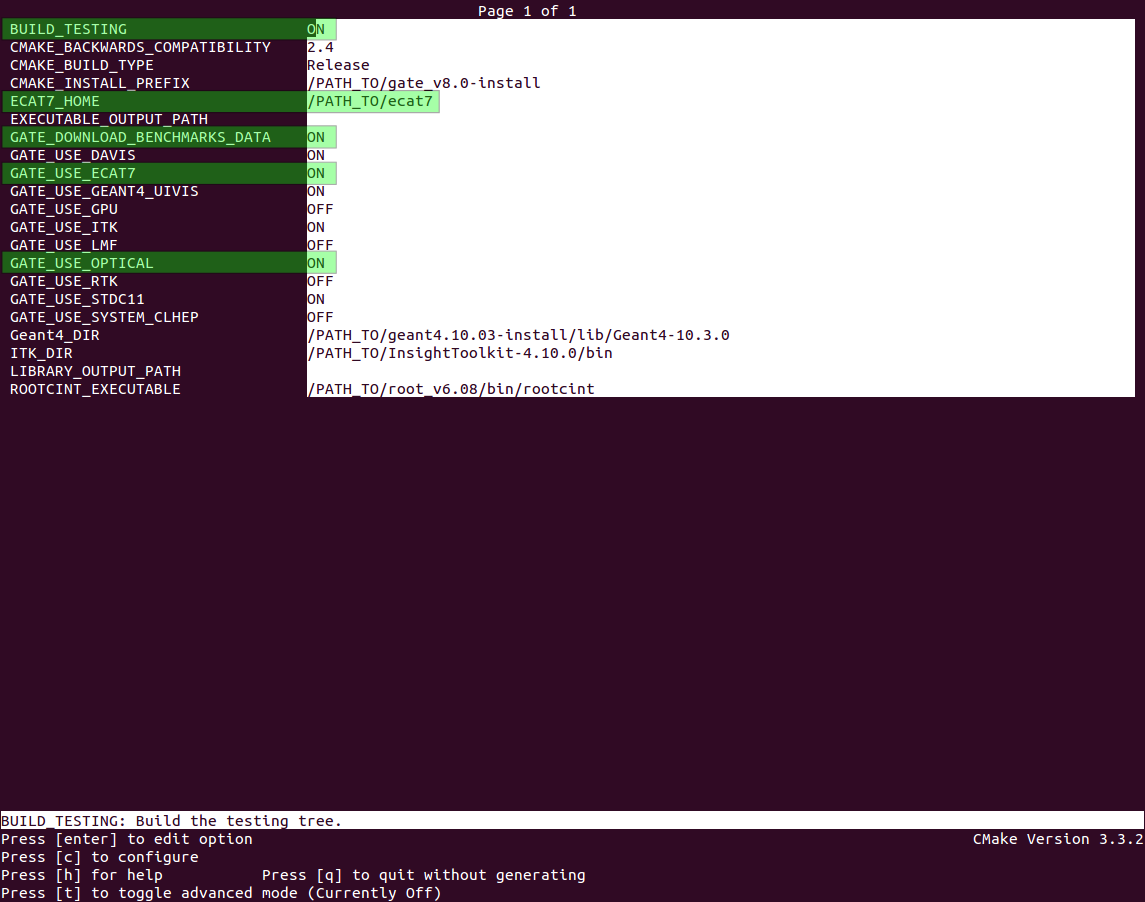This screenshot has height=902, width=1145.
Task: Click the 2.4 backwards compatibility value
Action: (321, 47)
